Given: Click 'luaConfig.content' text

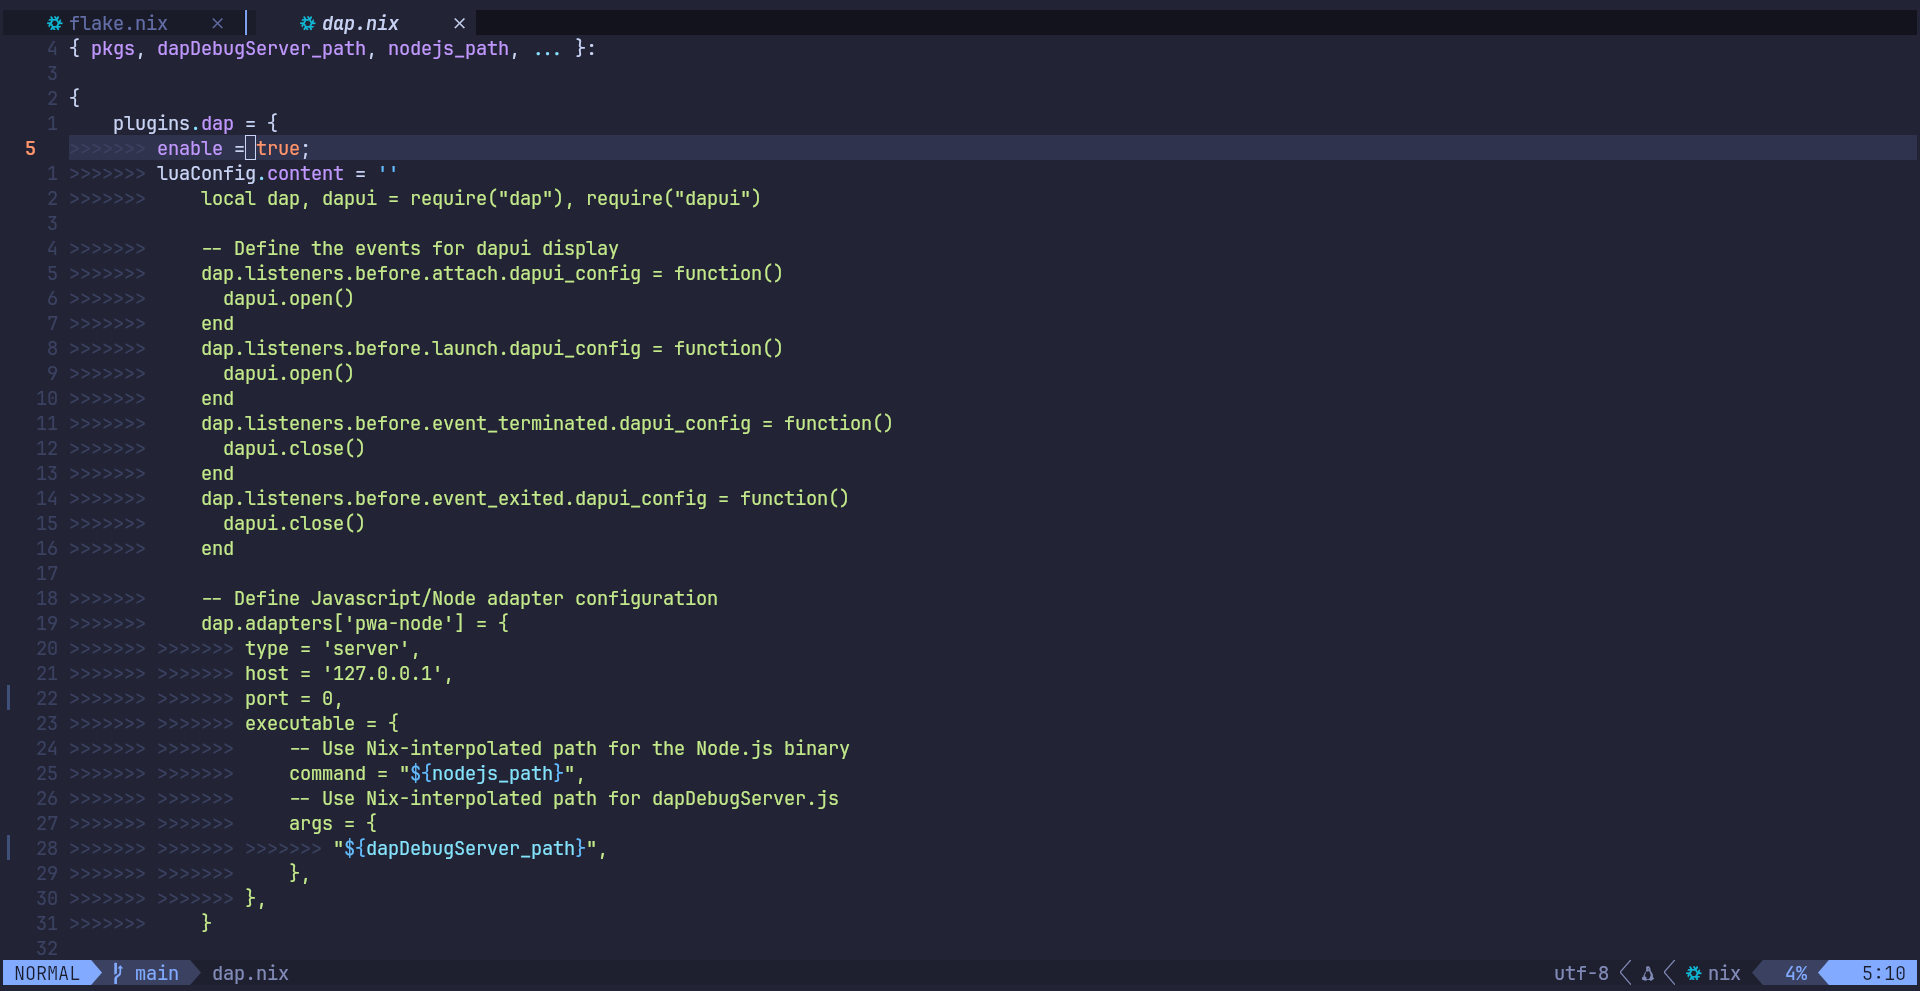Looking at the screenshot, I should 250,173.
